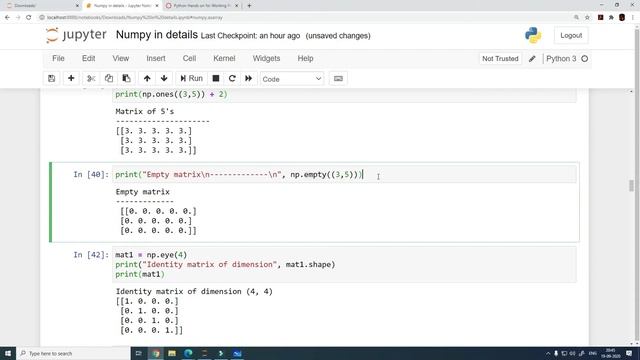Rename notebook title Numpy in details
Image resolution: width=640 pixels, height=360 pixels.
point(157,35)
